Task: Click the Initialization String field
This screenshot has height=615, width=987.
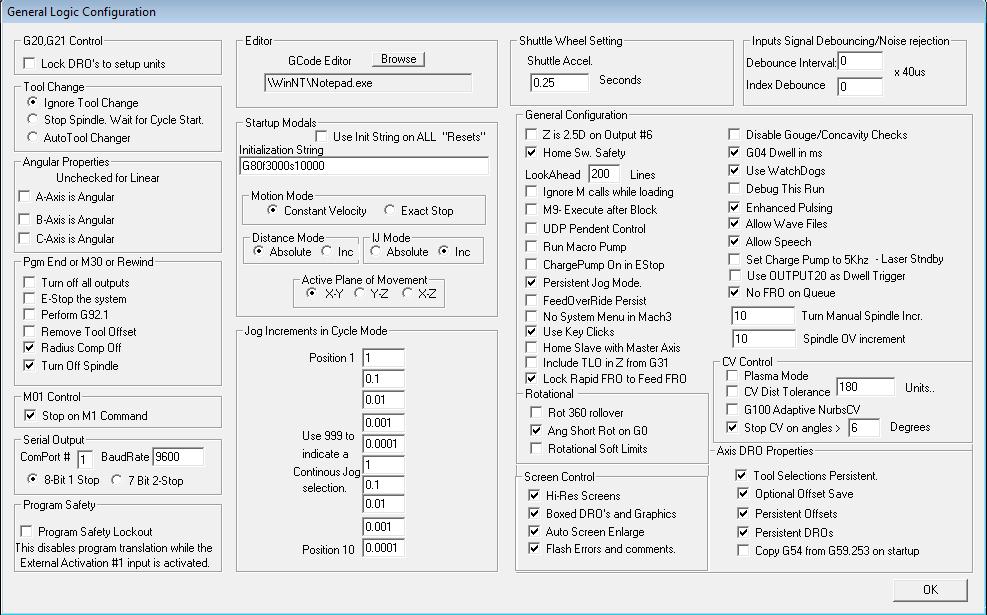Action: point(364,166)
